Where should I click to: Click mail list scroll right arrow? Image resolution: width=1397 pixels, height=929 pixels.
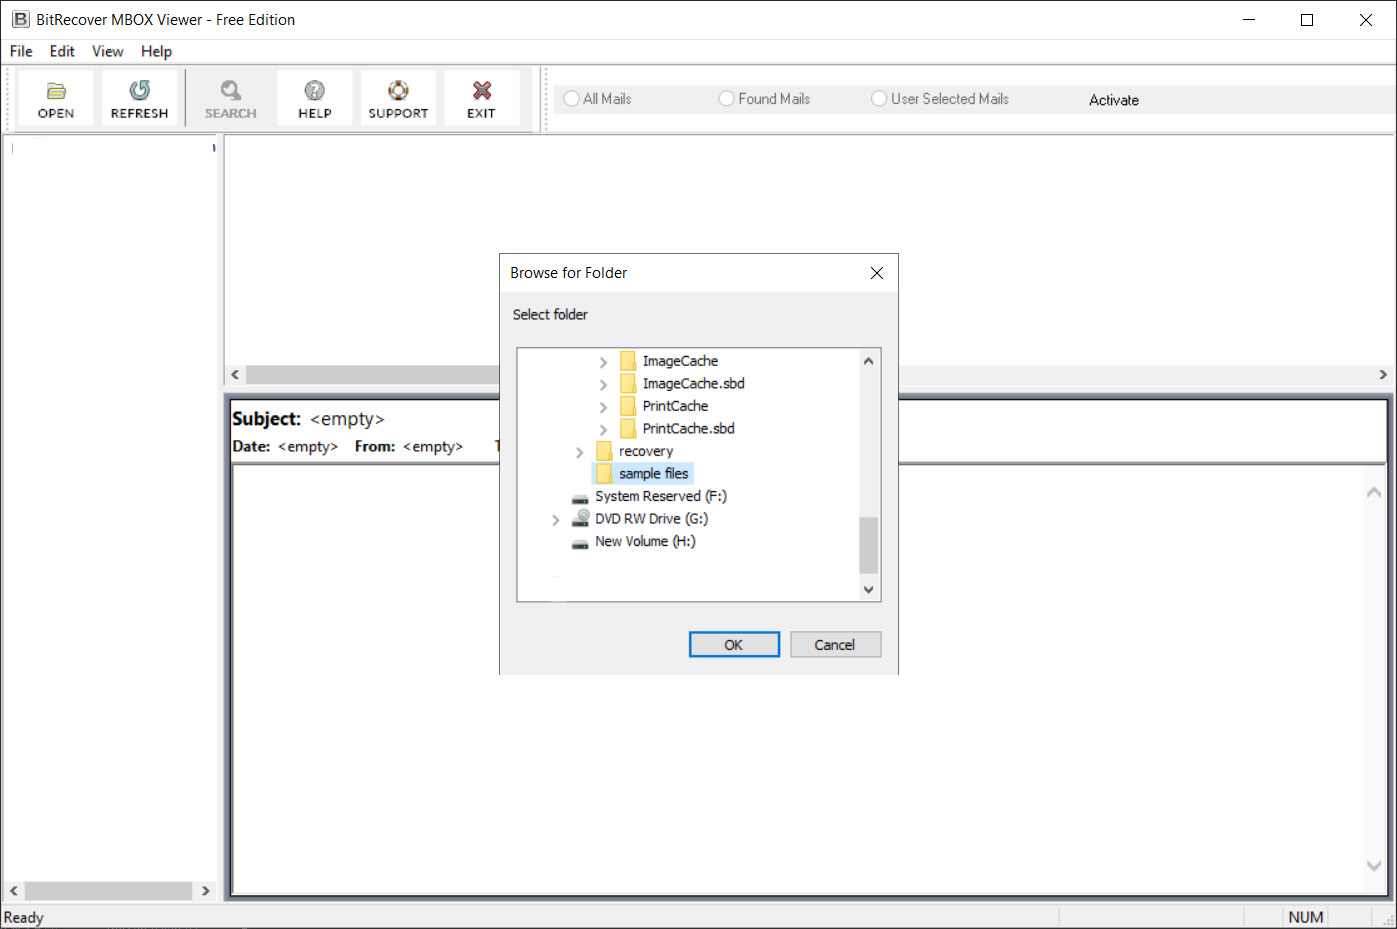click(1383, 375)
